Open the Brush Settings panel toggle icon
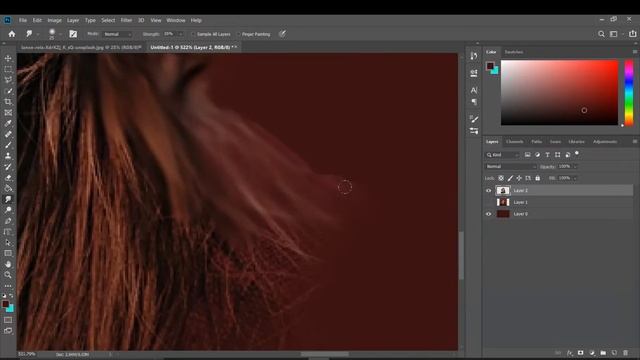The height and width of the screenshot is (360, 640). click(73, 34)
